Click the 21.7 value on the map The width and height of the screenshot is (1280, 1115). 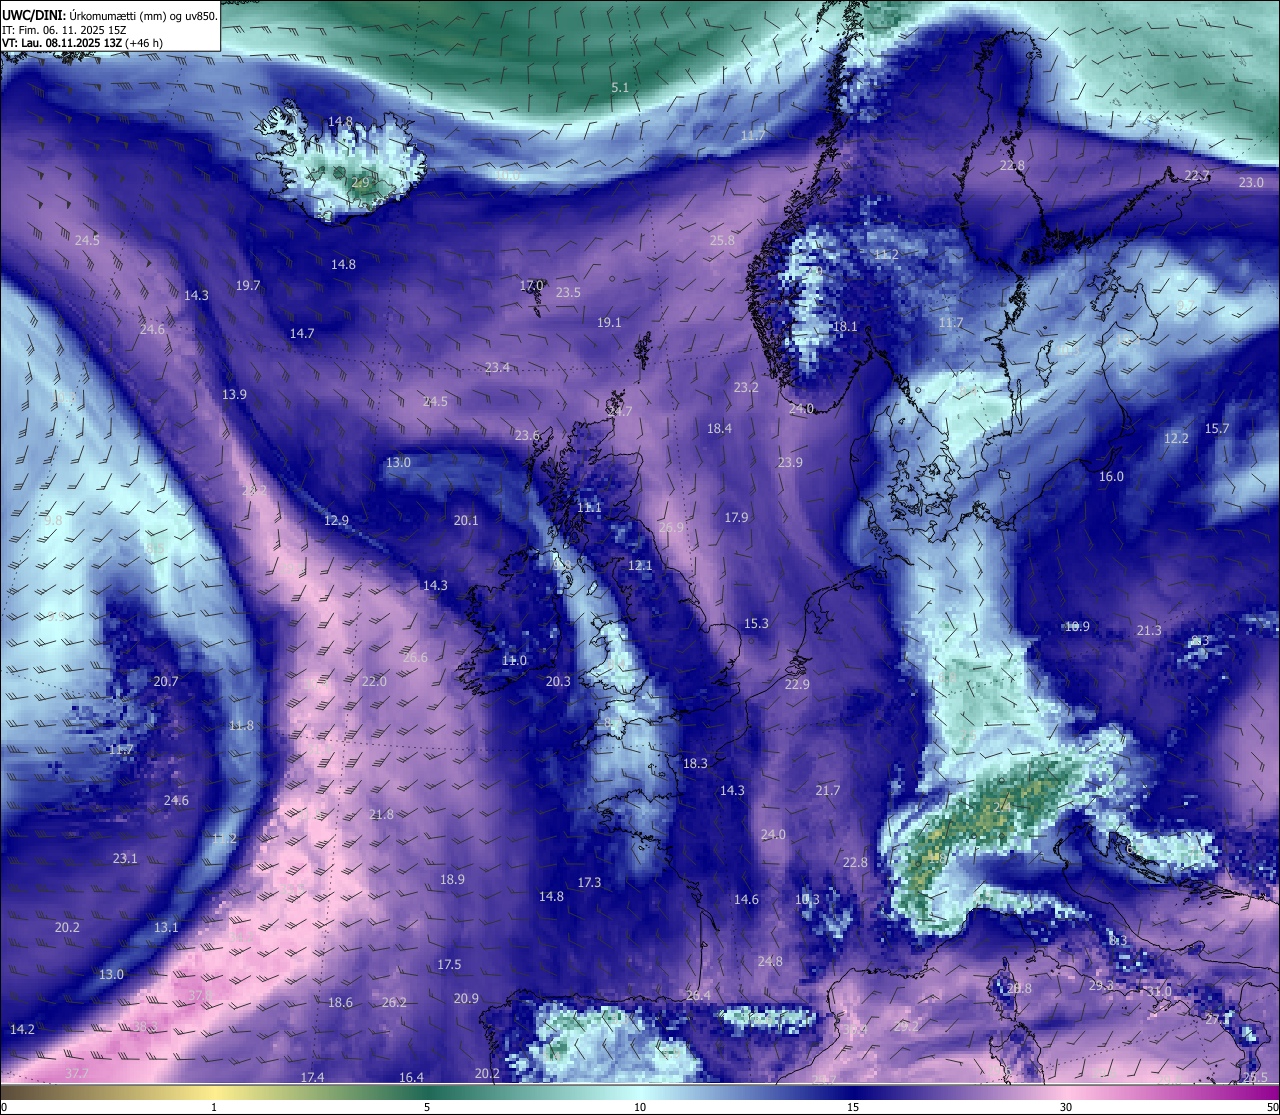[x=827, y=790]
